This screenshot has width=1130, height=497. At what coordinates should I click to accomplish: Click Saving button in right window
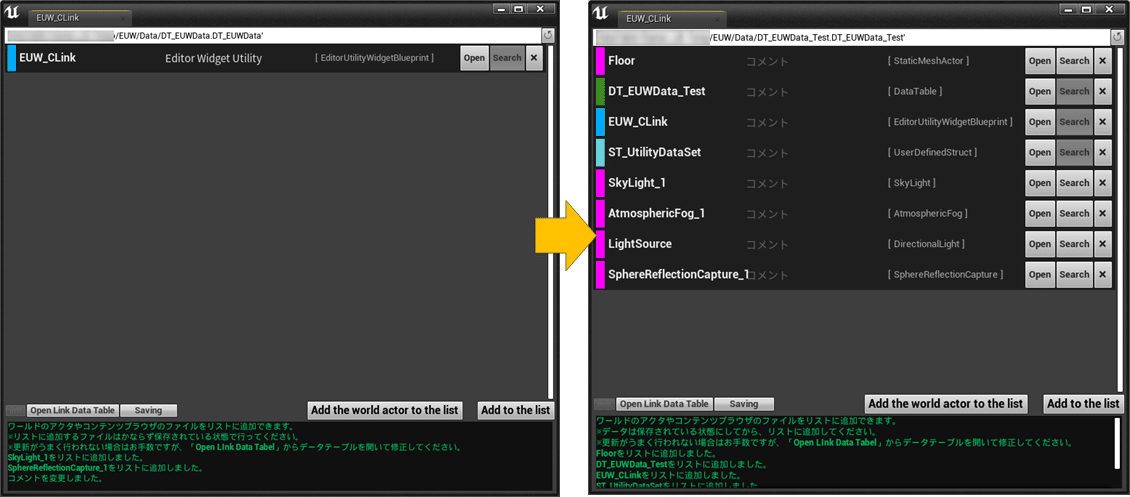click(x=745, y=404)
